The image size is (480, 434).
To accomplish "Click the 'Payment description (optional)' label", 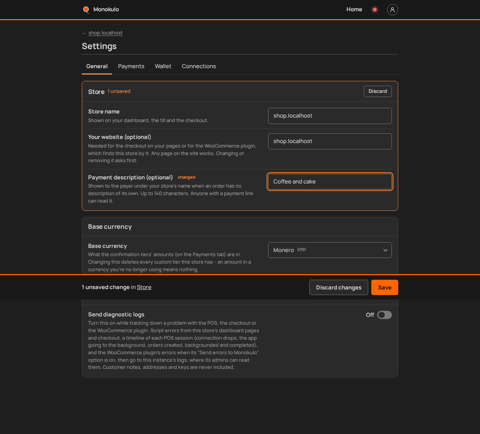I will 130,177.
